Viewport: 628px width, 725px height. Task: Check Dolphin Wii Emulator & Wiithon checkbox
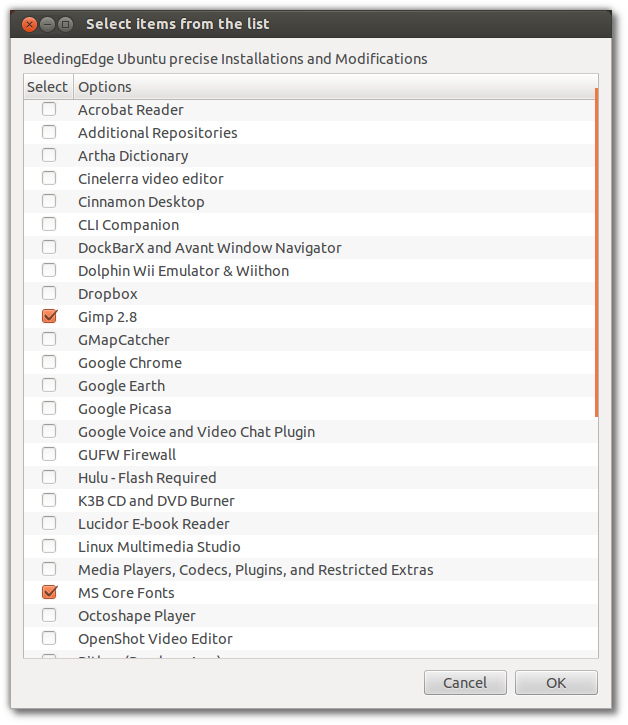[x=49, y=270]
